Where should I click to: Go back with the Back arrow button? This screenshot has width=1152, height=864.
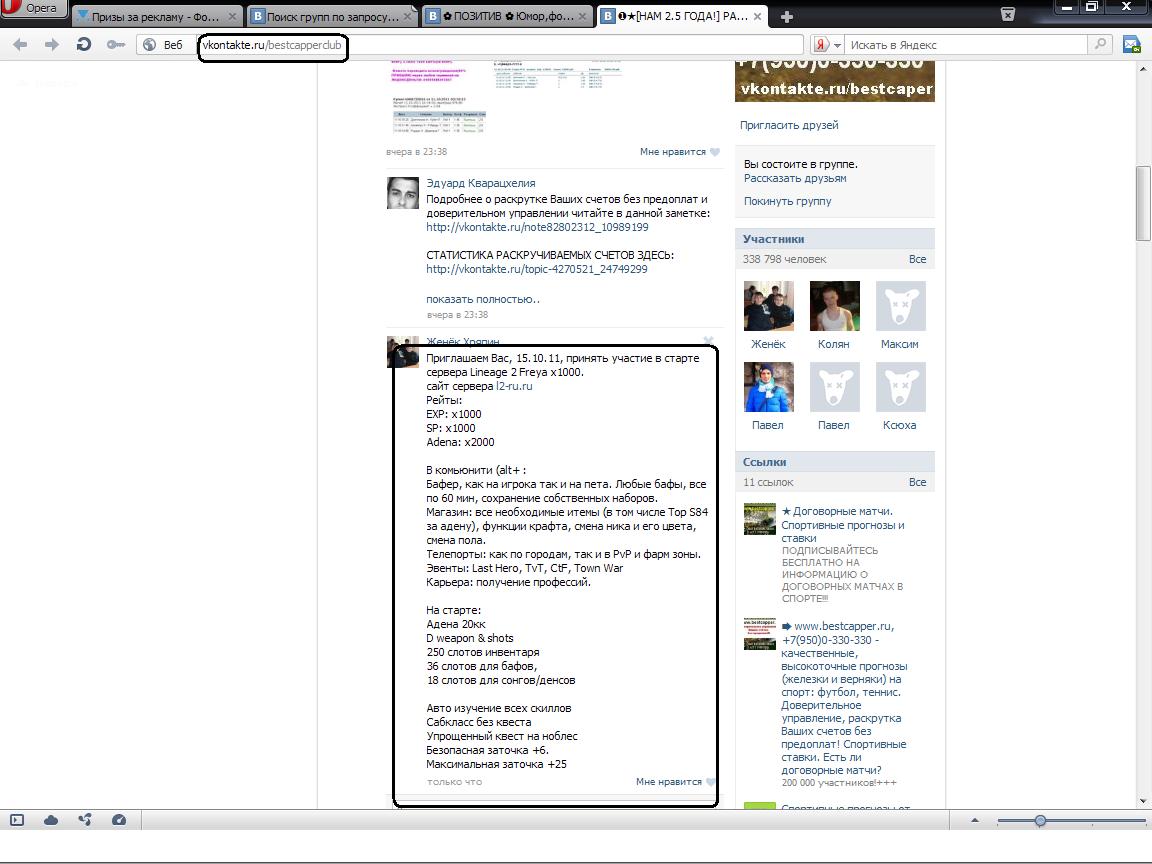tap(20, 45)
